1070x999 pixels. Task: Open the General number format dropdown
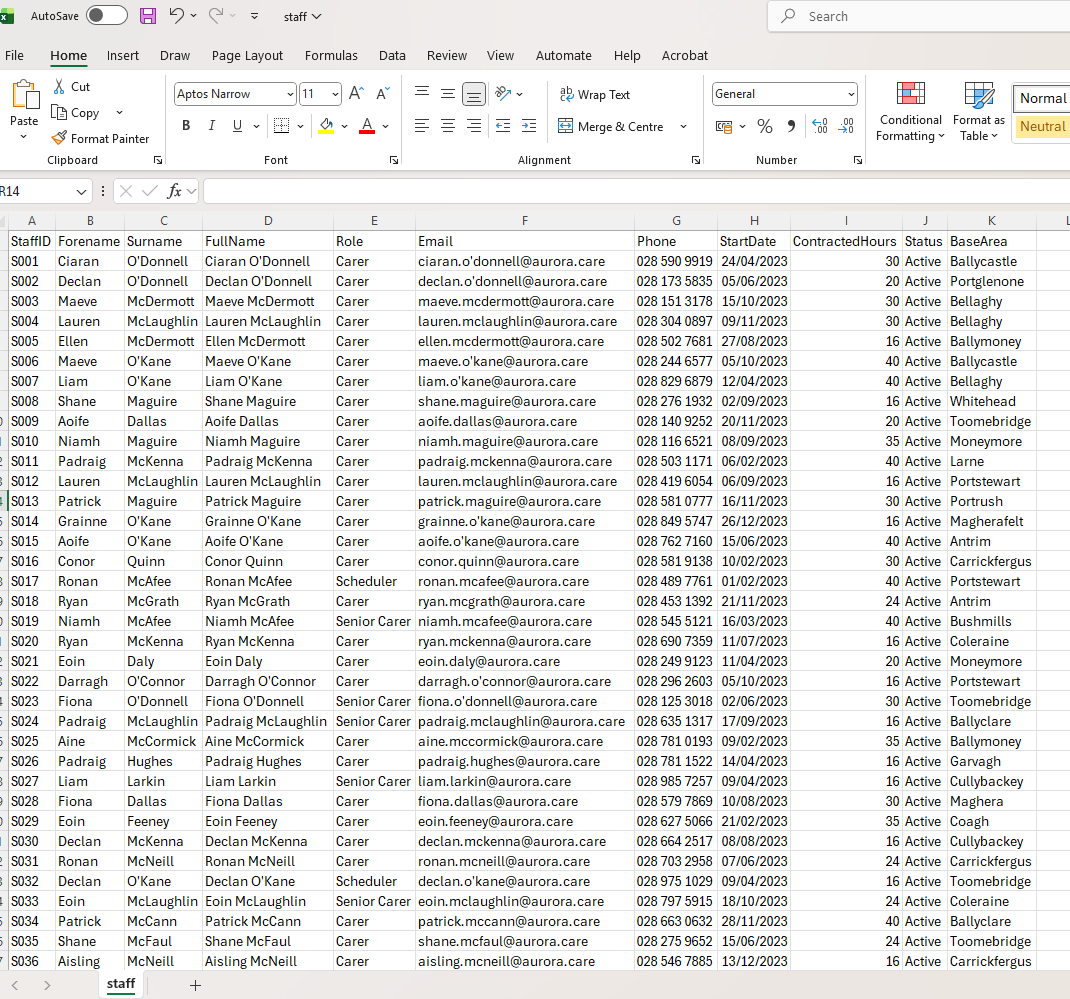[x=784, y=93]
